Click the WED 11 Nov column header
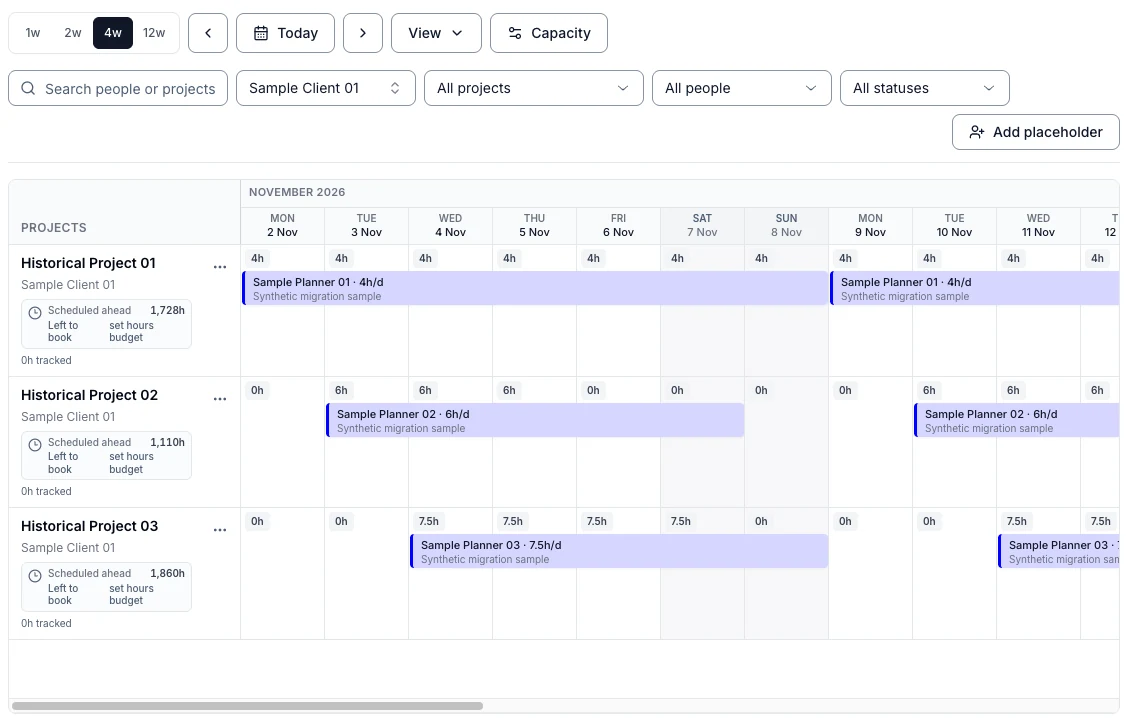Viewport: 1128px width, 718px height. click(1038, 225)
